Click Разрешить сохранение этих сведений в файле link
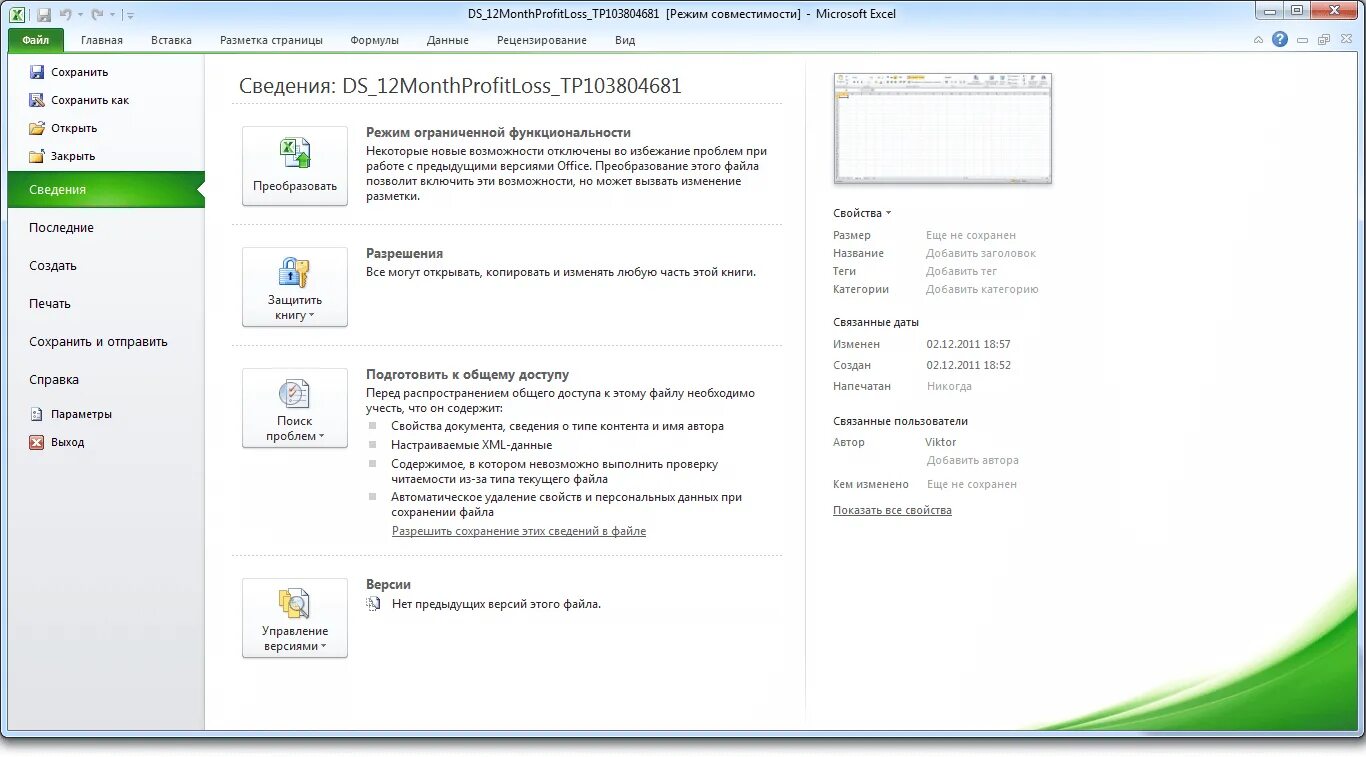Screen dimensions: 1366x757 519,531
